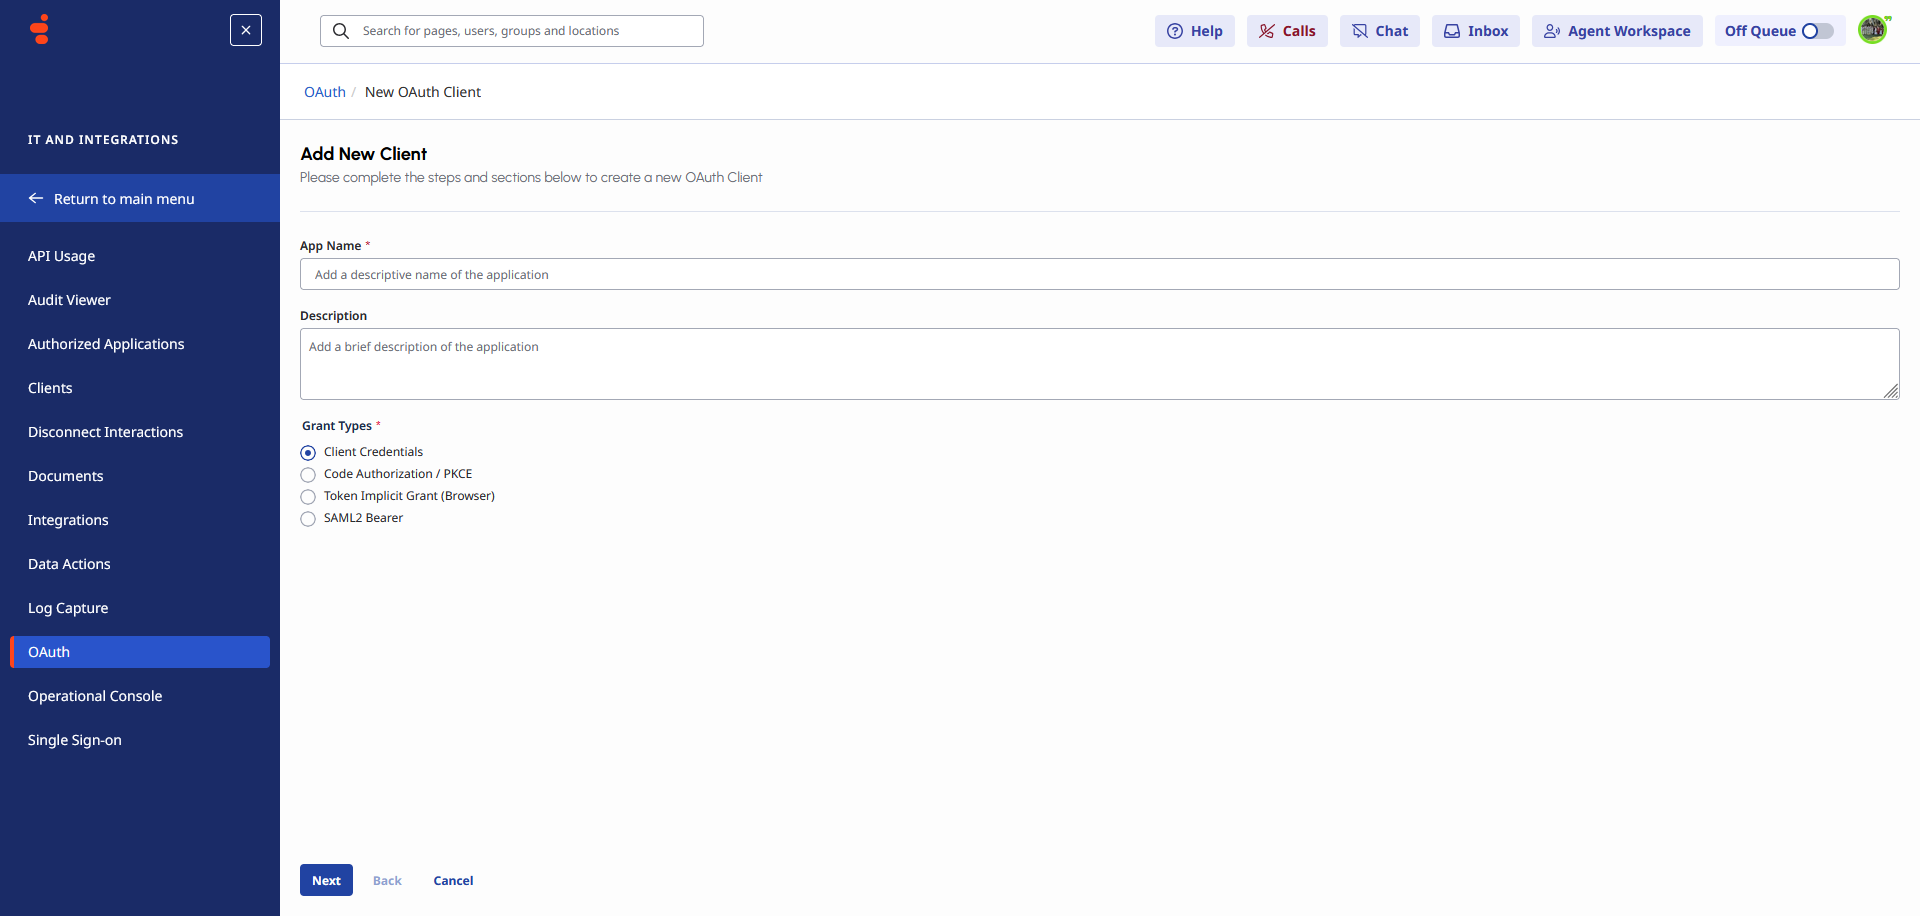Viewport: 1920px width, 916px height.
Task: Click the search magnifier icon
Action: pos(341,31)
